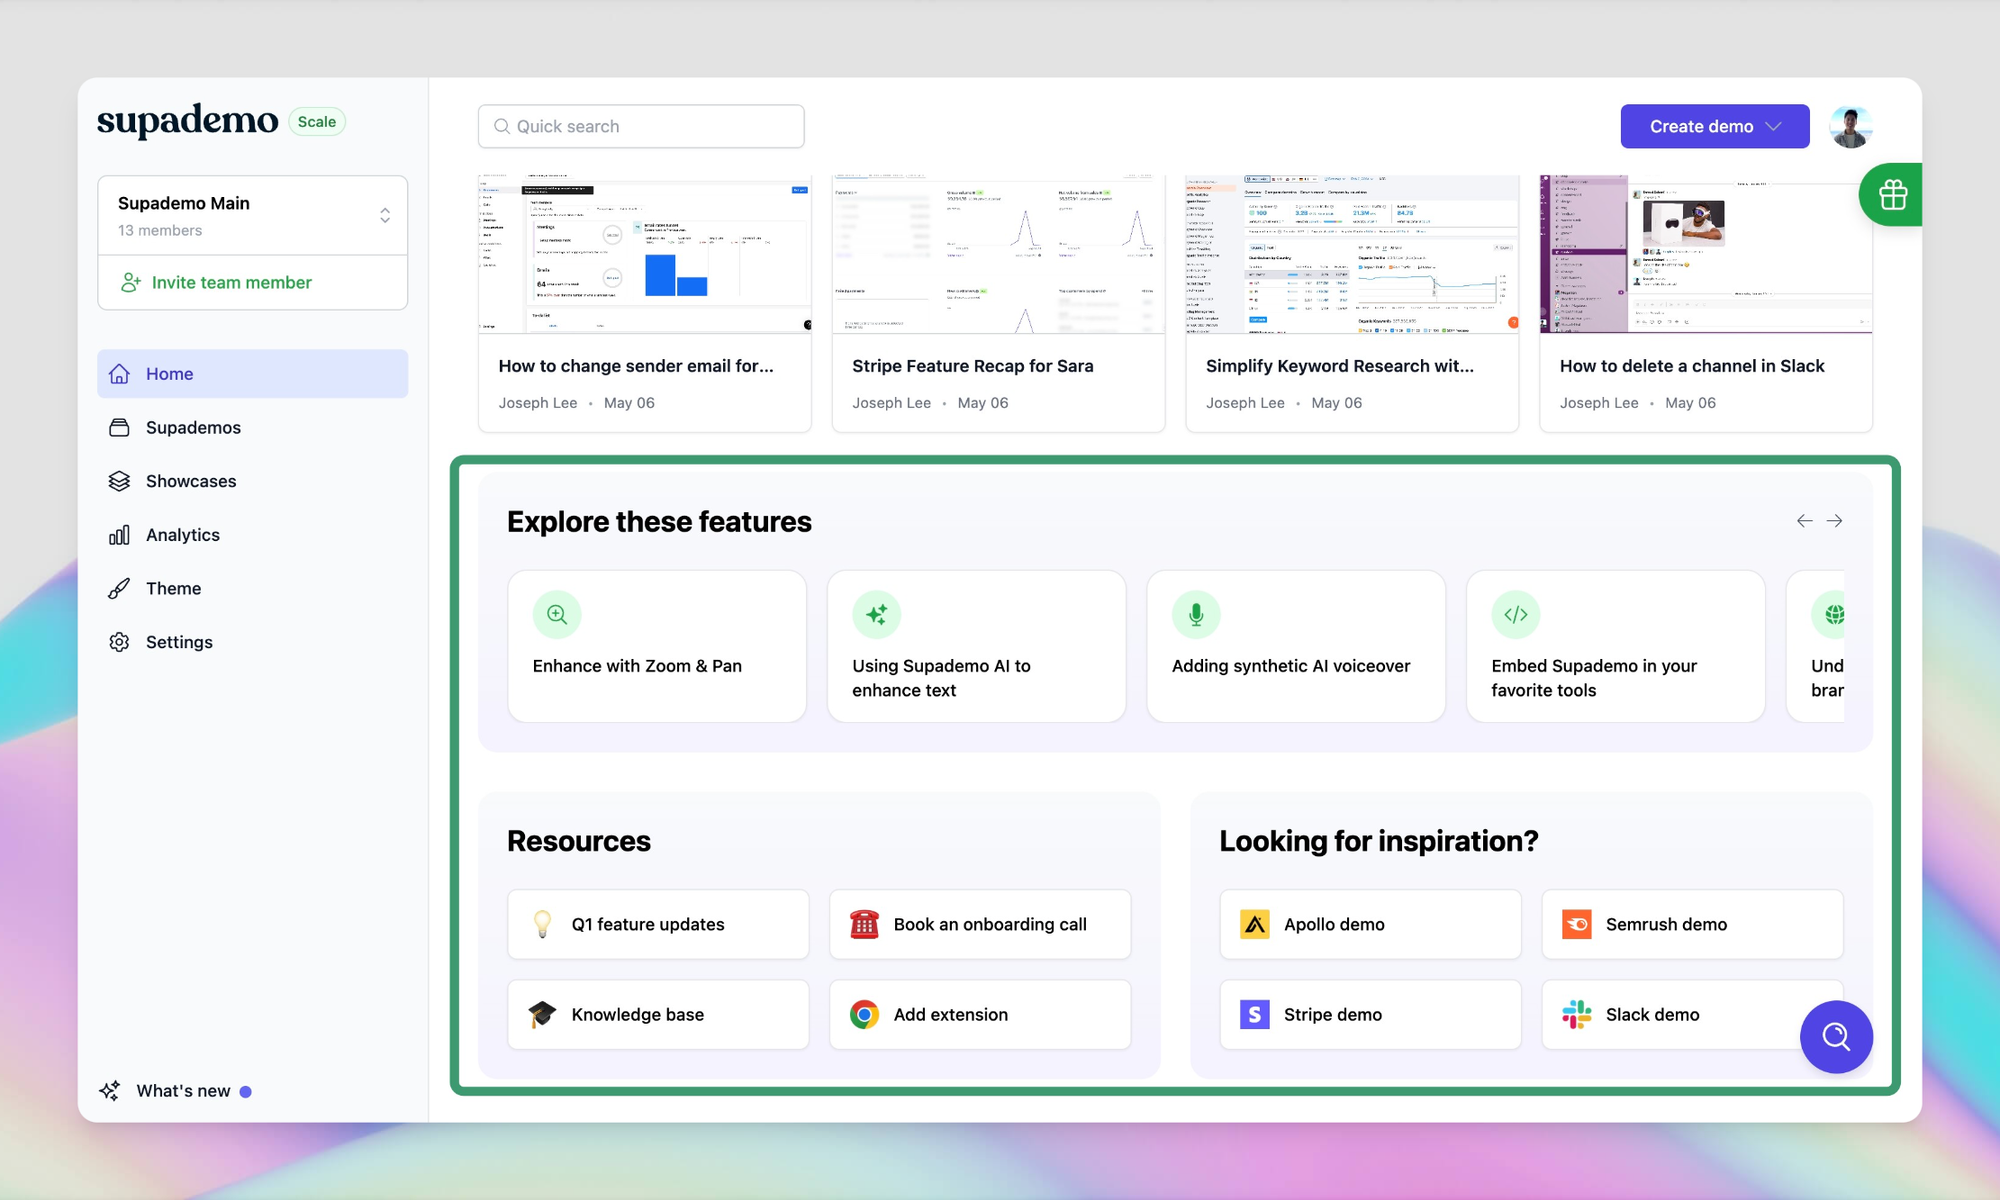The width and height of the screenshot is (2000, 1200).
Task: Go to the Analytics page
Action: 252,535
